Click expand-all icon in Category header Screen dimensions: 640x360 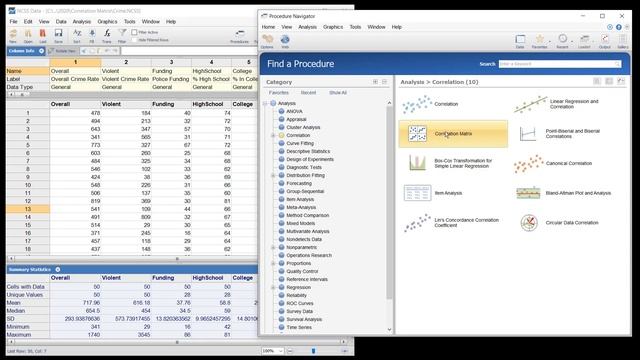pyautogui.click(x=375, y=82)
